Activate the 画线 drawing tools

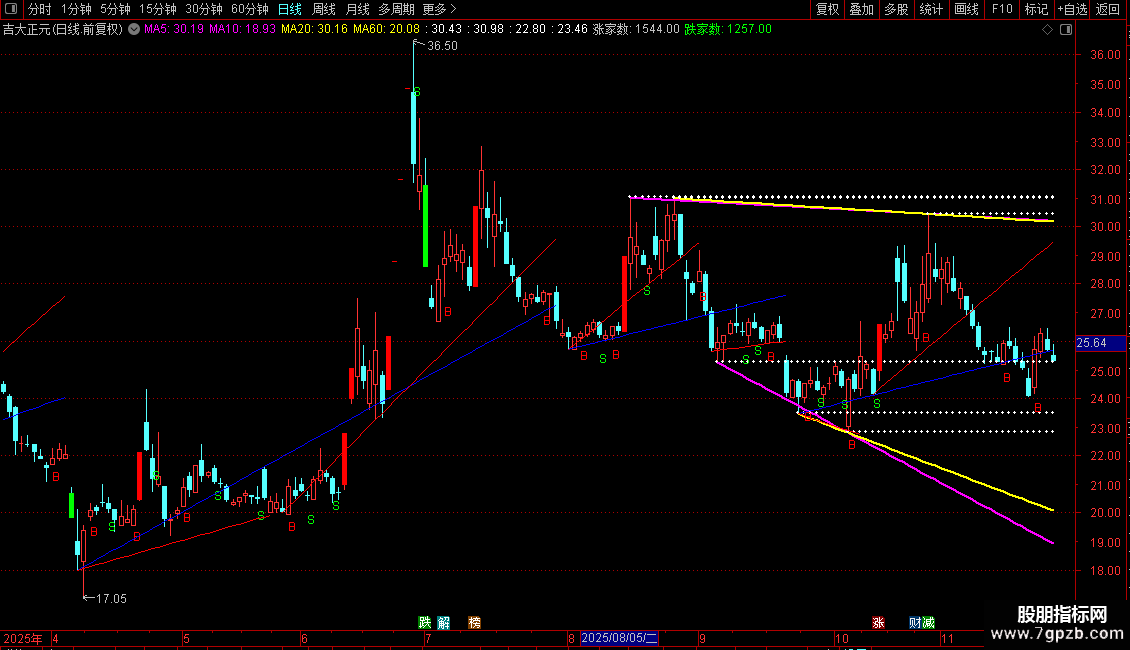coord(966,9)
